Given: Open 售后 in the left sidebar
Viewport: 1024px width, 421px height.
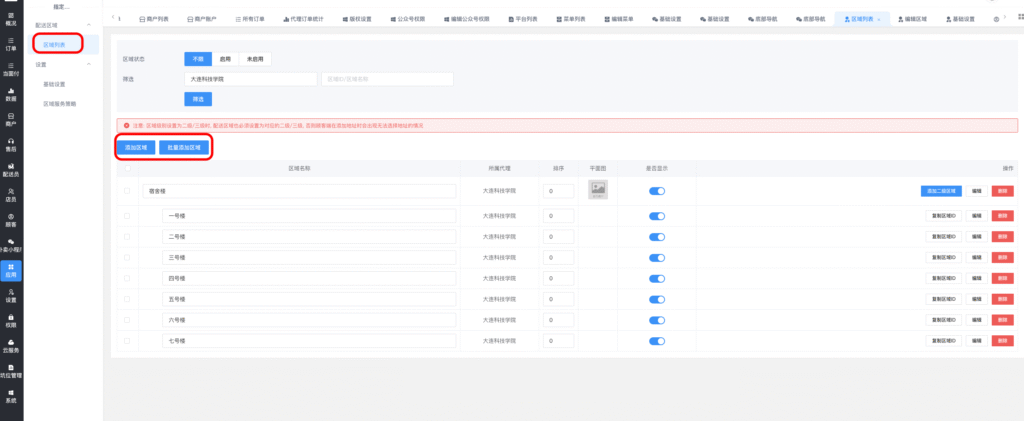Looking at the screenshot, I should (11, 146).
